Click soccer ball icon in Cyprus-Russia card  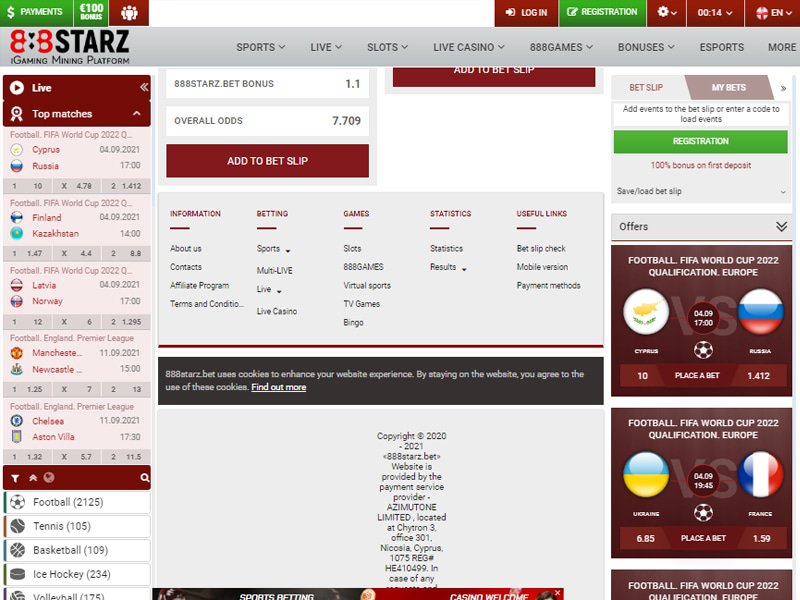point(704,350)
